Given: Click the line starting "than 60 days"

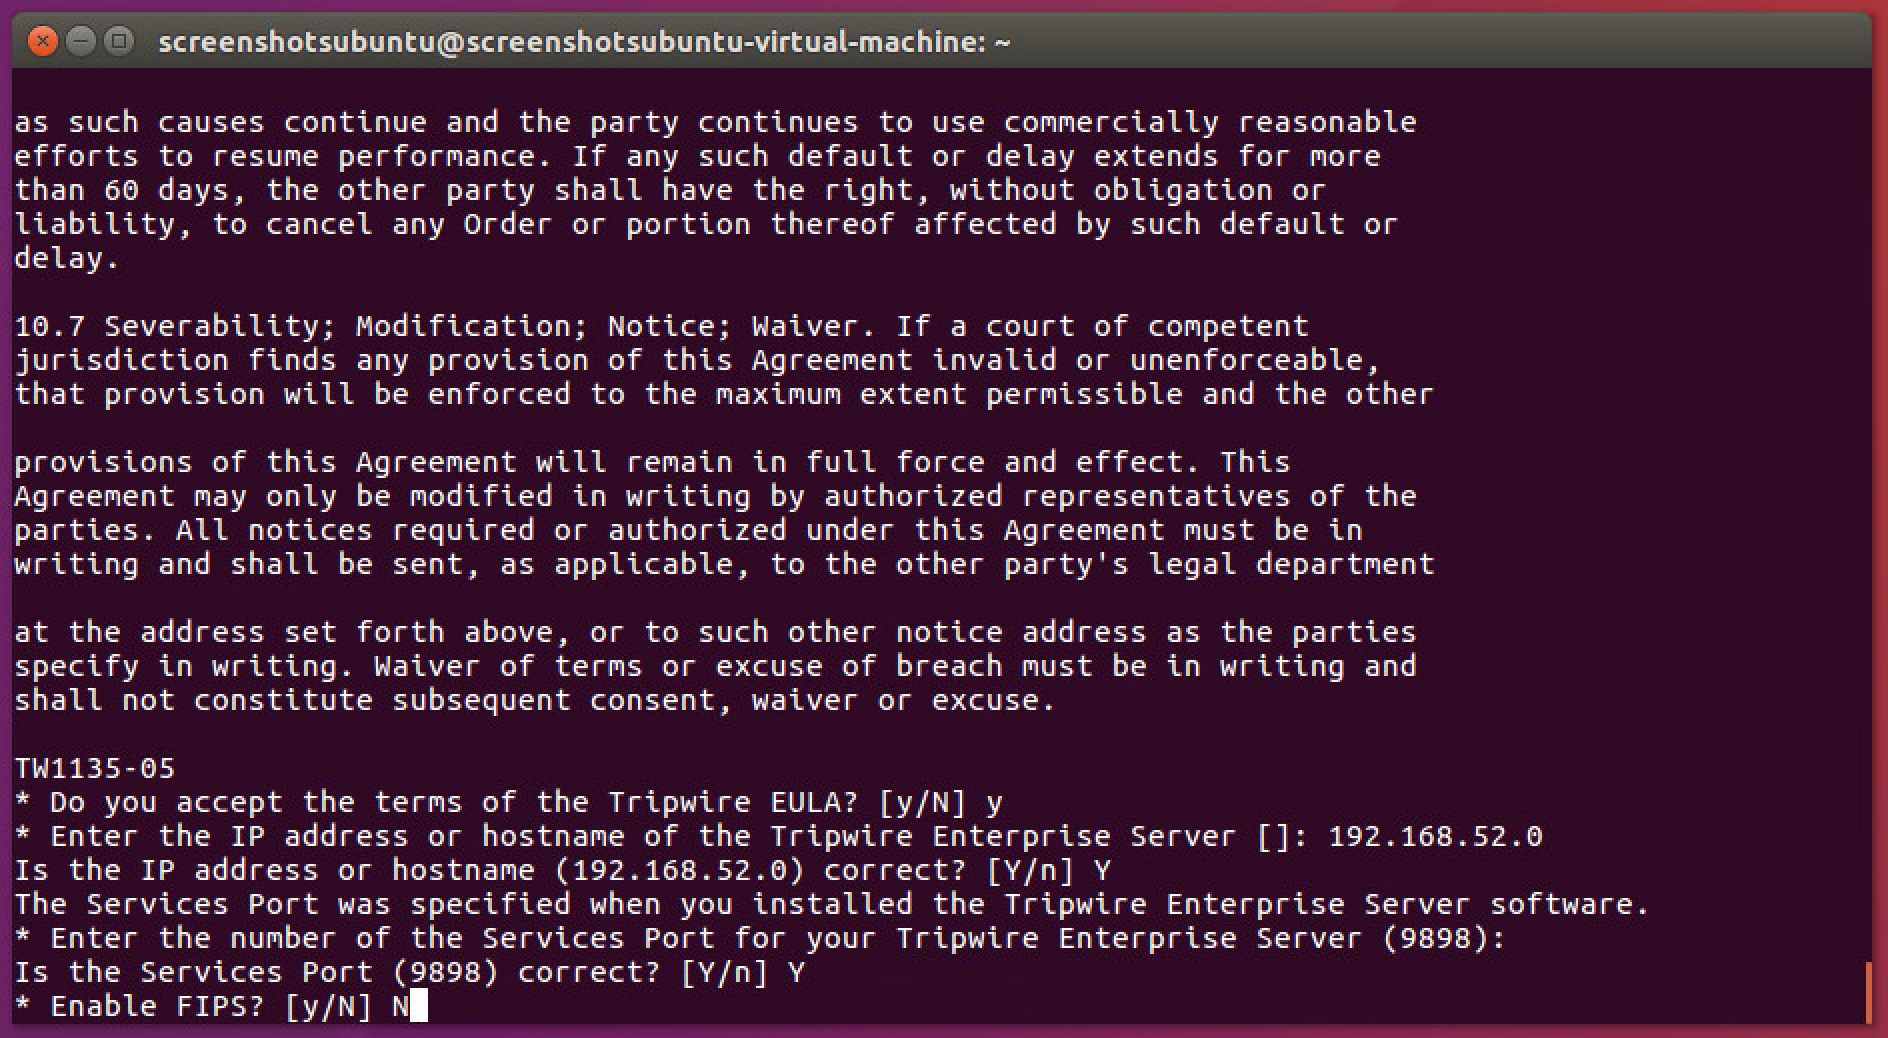Looking at the screenshot, I should click(670, 190).
